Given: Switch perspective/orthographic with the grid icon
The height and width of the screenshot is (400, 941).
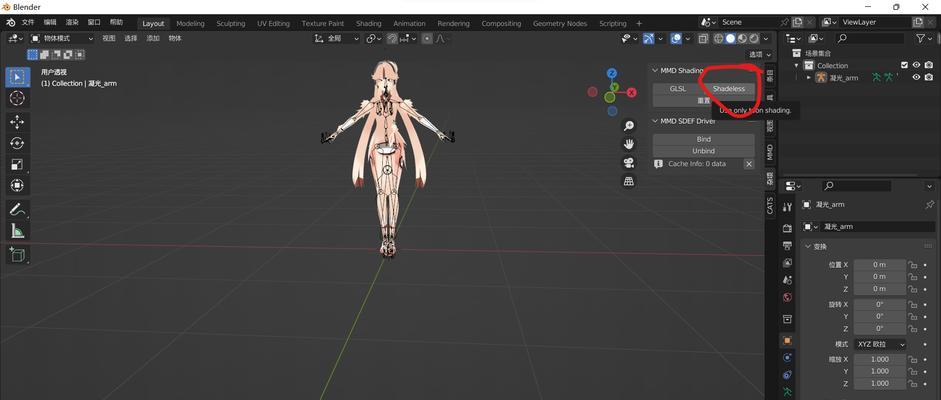Looking at the screenshot, I should (x=628, y=181).
